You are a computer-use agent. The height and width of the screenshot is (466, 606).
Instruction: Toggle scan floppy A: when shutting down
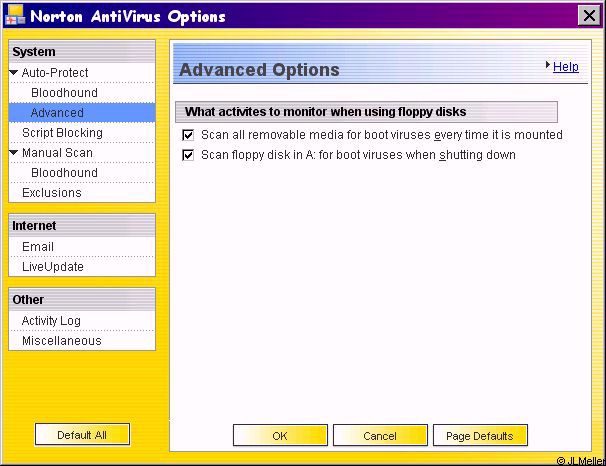click(188, 155)
